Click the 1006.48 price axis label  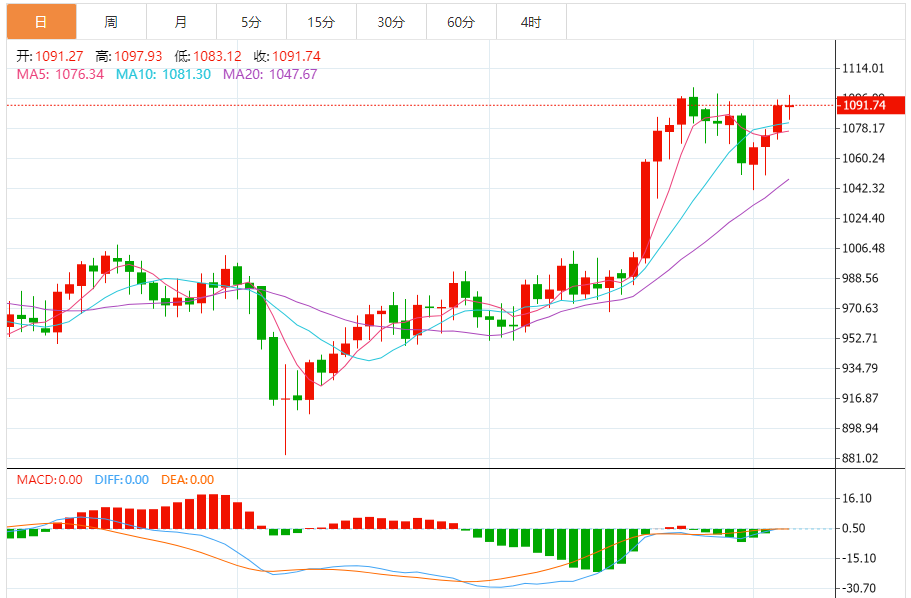click(863, 248)
